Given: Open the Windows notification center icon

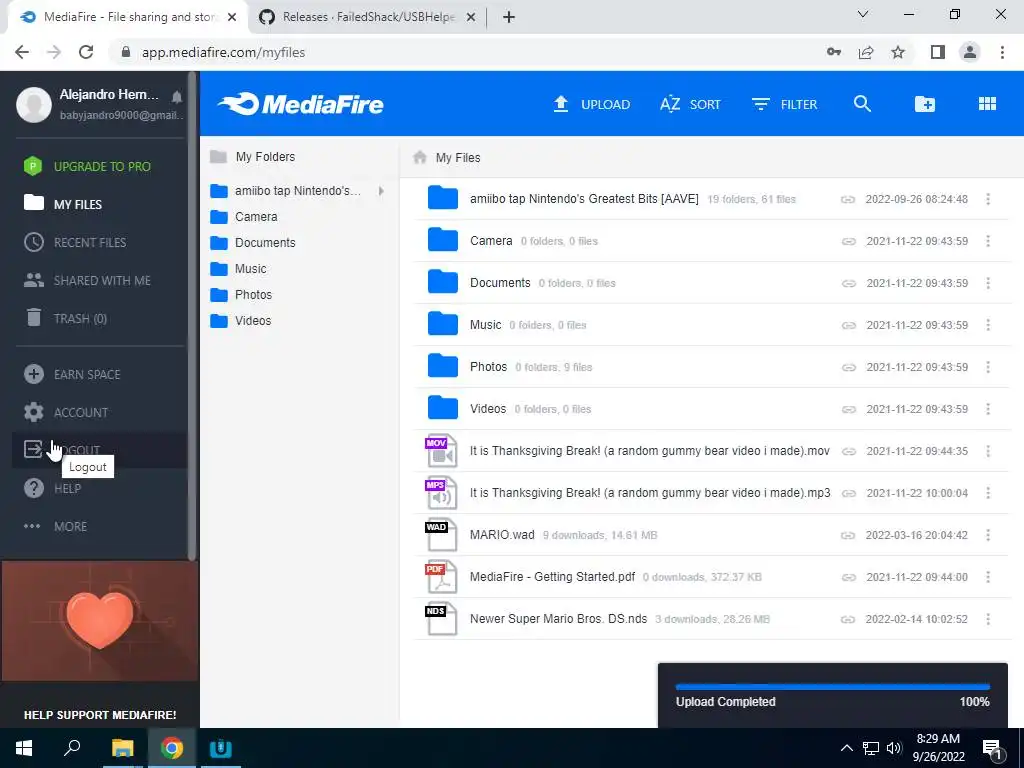Looking at the screenshot, I should point(993,749).
